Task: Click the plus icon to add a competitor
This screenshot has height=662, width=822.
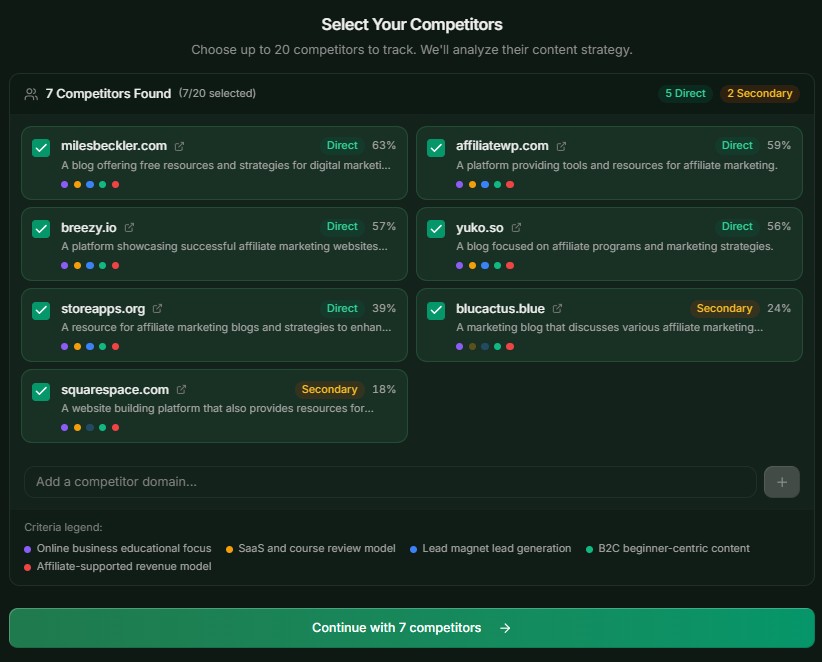Action: pos(781,481)
